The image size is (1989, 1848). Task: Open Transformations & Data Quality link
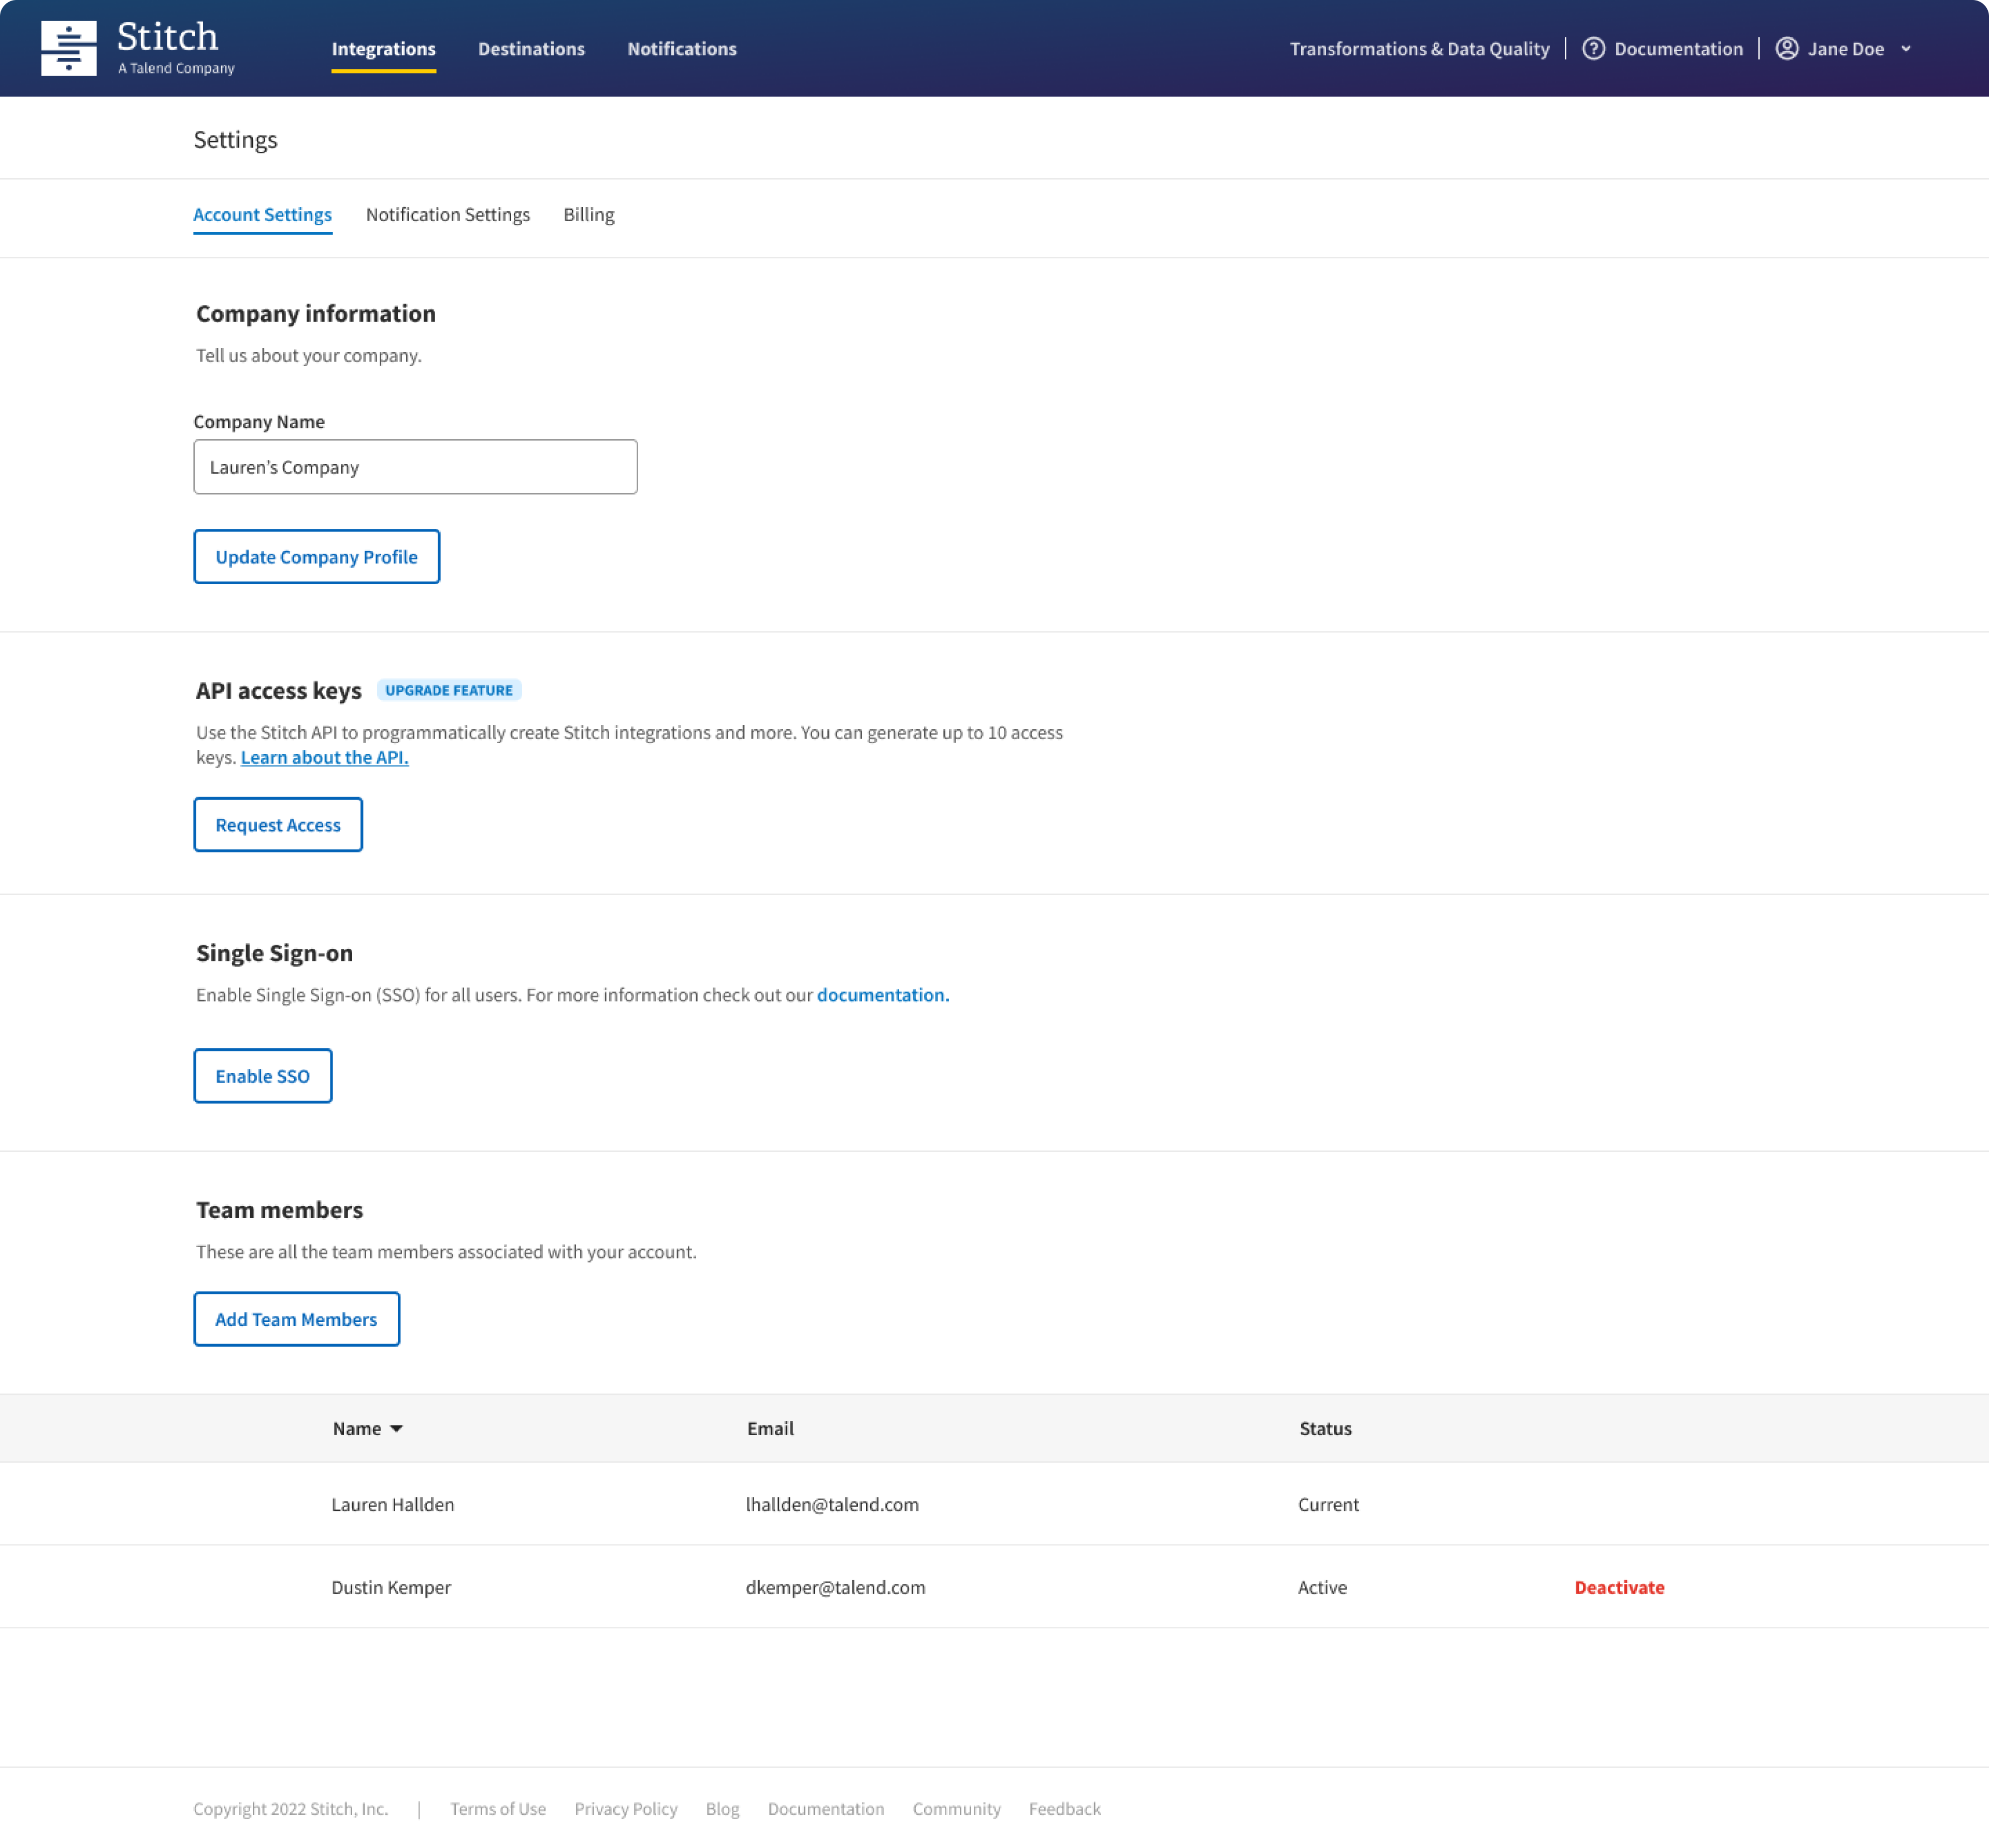[x=1419, y=49]
